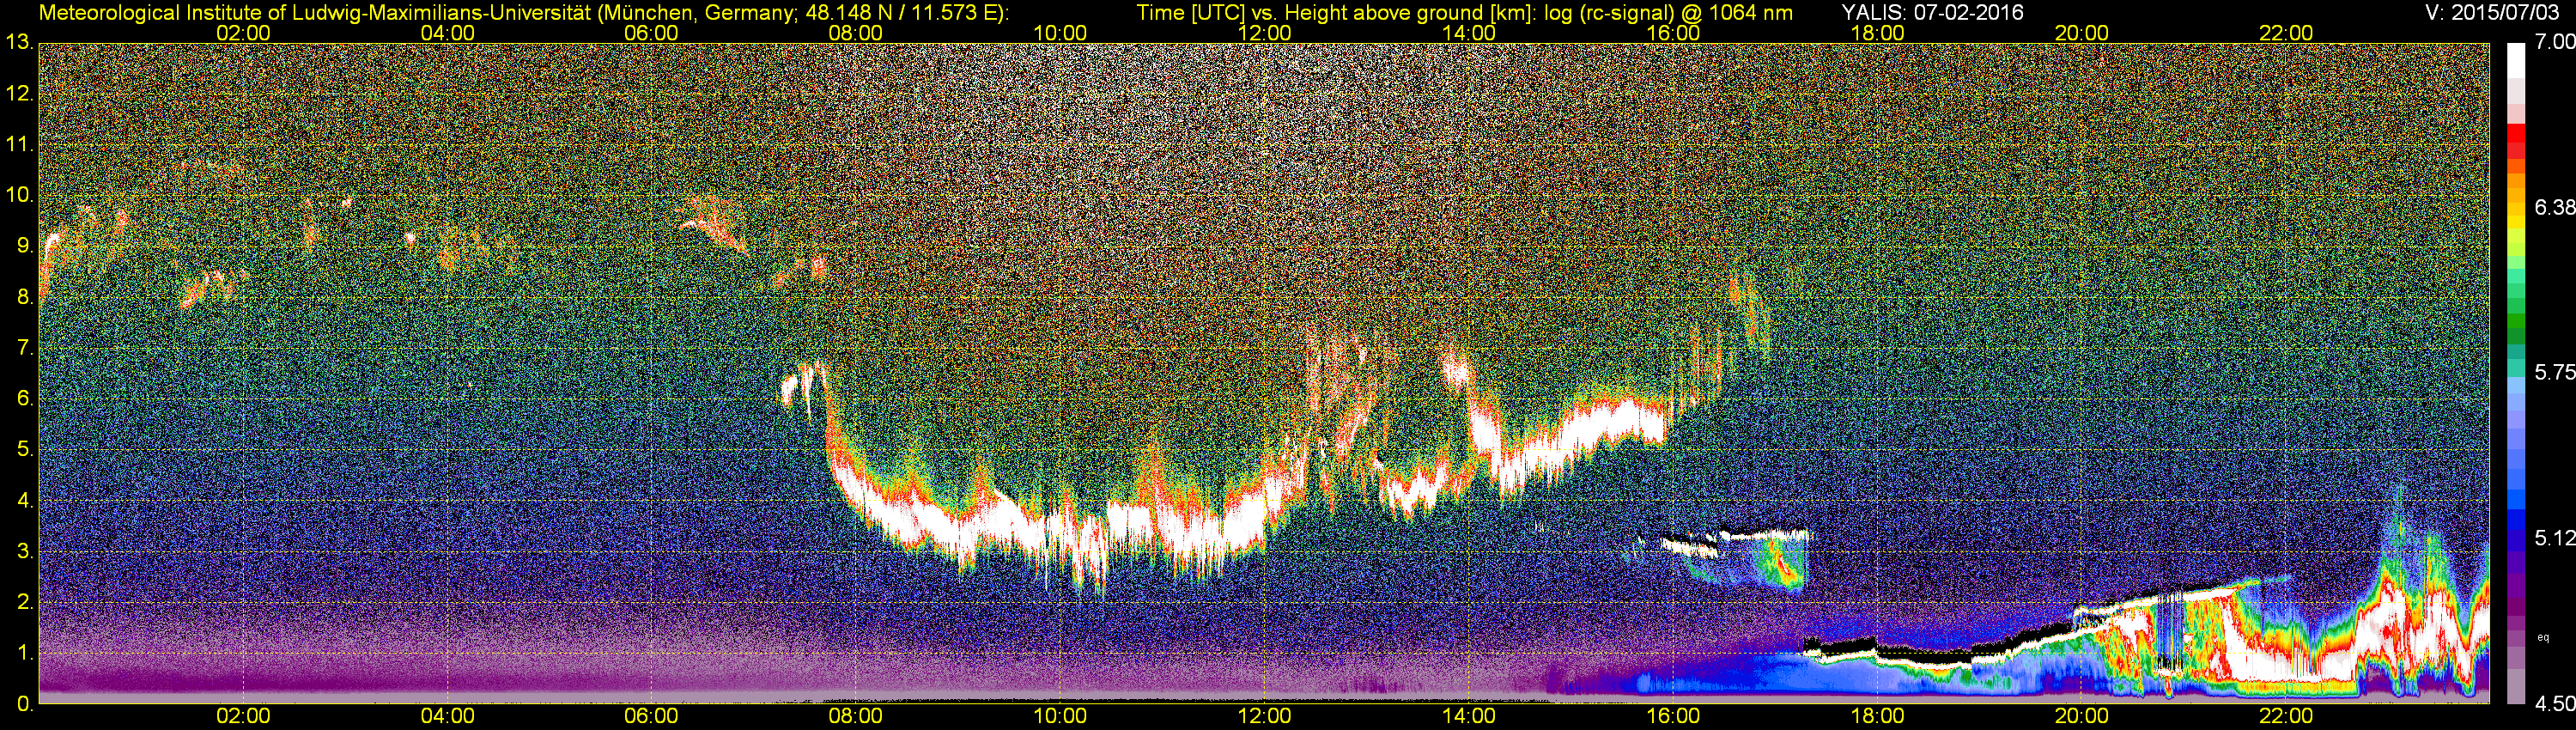The width and height of the screenshot is (2576, 730).
Task: Click the 7.00 value on the colorbar
Action: coord(2554,42)
